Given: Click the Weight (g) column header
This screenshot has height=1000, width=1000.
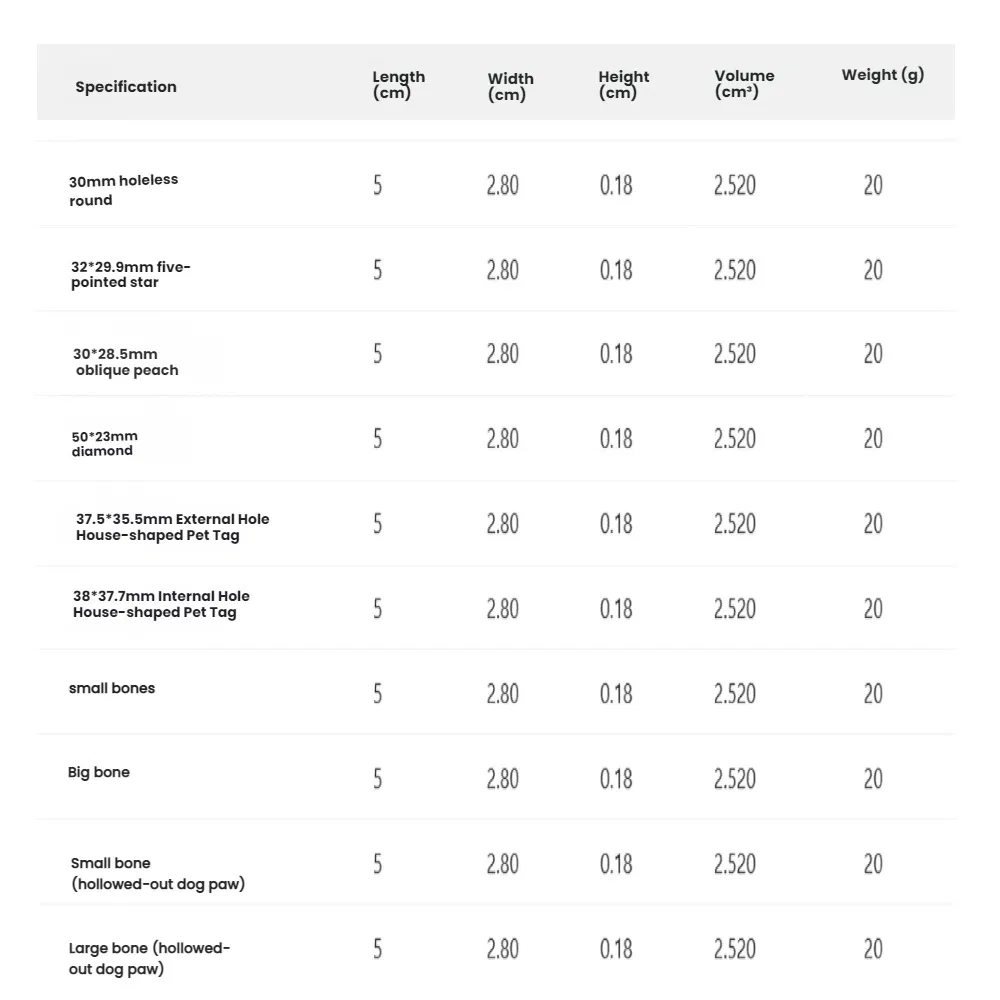Looking at the screenshot, I should (x=882, y=75).
